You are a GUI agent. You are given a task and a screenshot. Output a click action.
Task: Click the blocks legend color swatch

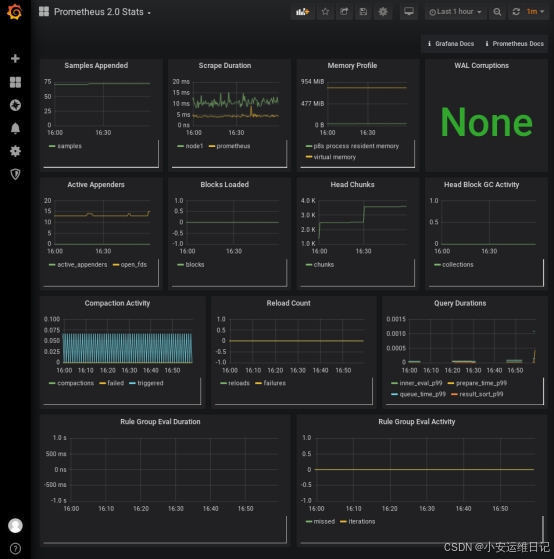click(180, 265)
